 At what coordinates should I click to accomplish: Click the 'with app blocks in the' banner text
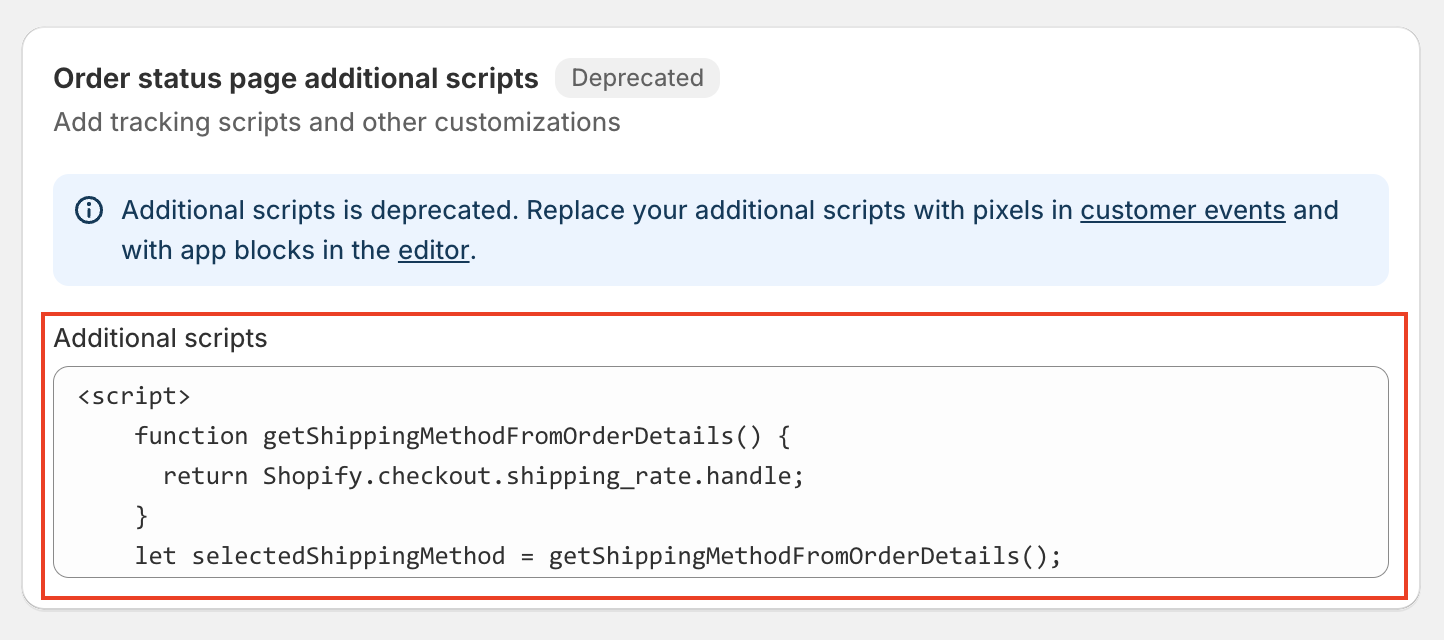pyautogui.click(x=255, y=250)
